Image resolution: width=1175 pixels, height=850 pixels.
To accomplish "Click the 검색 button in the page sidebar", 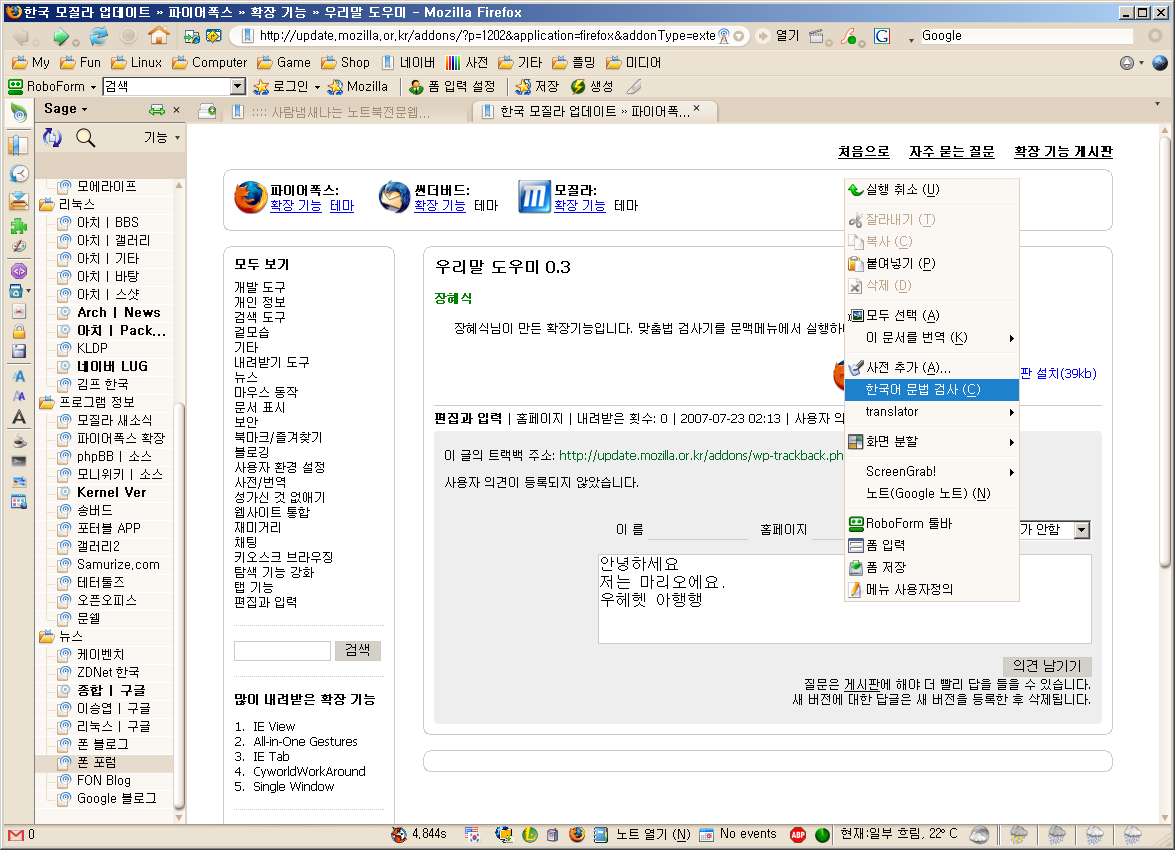I will pos(357,651).
